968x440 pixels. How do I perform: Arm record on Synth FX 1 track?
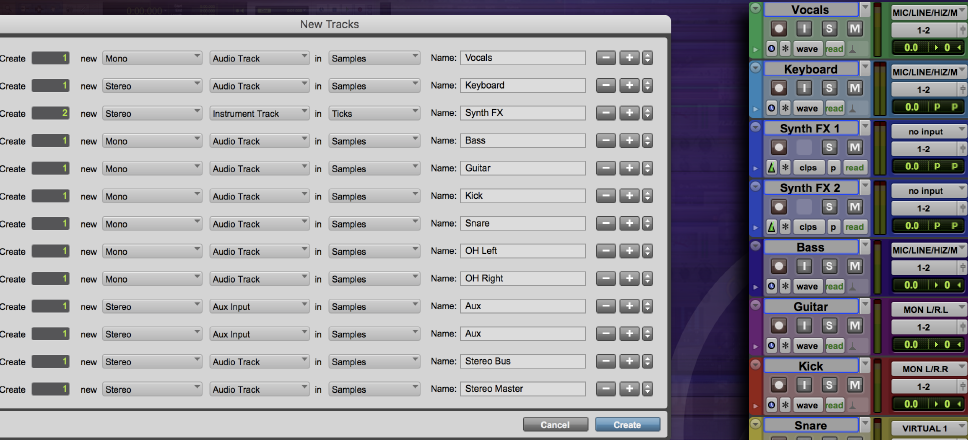pos(779,147)
